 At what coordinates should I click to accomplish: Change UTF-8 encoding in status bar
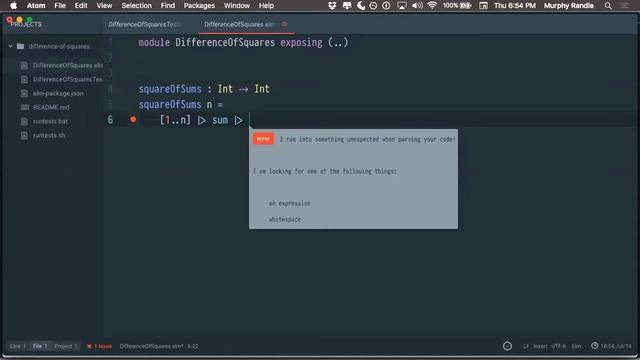[x=558, y=346]
